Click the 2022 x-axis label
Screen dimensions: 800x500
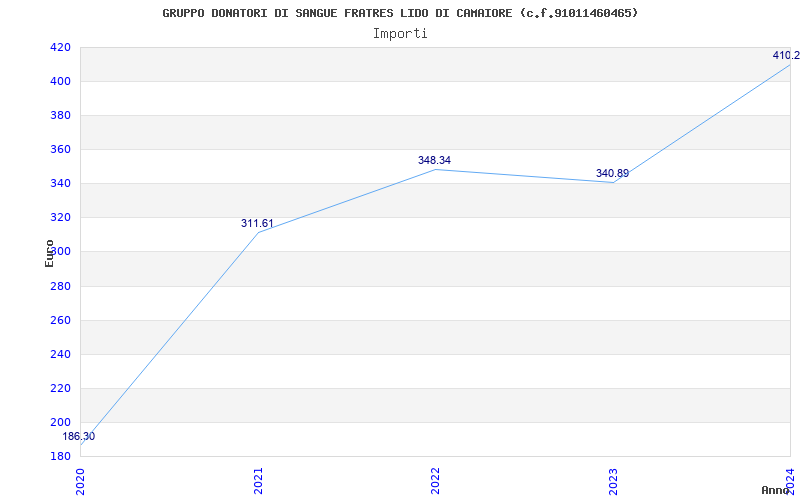coord(435,481)
